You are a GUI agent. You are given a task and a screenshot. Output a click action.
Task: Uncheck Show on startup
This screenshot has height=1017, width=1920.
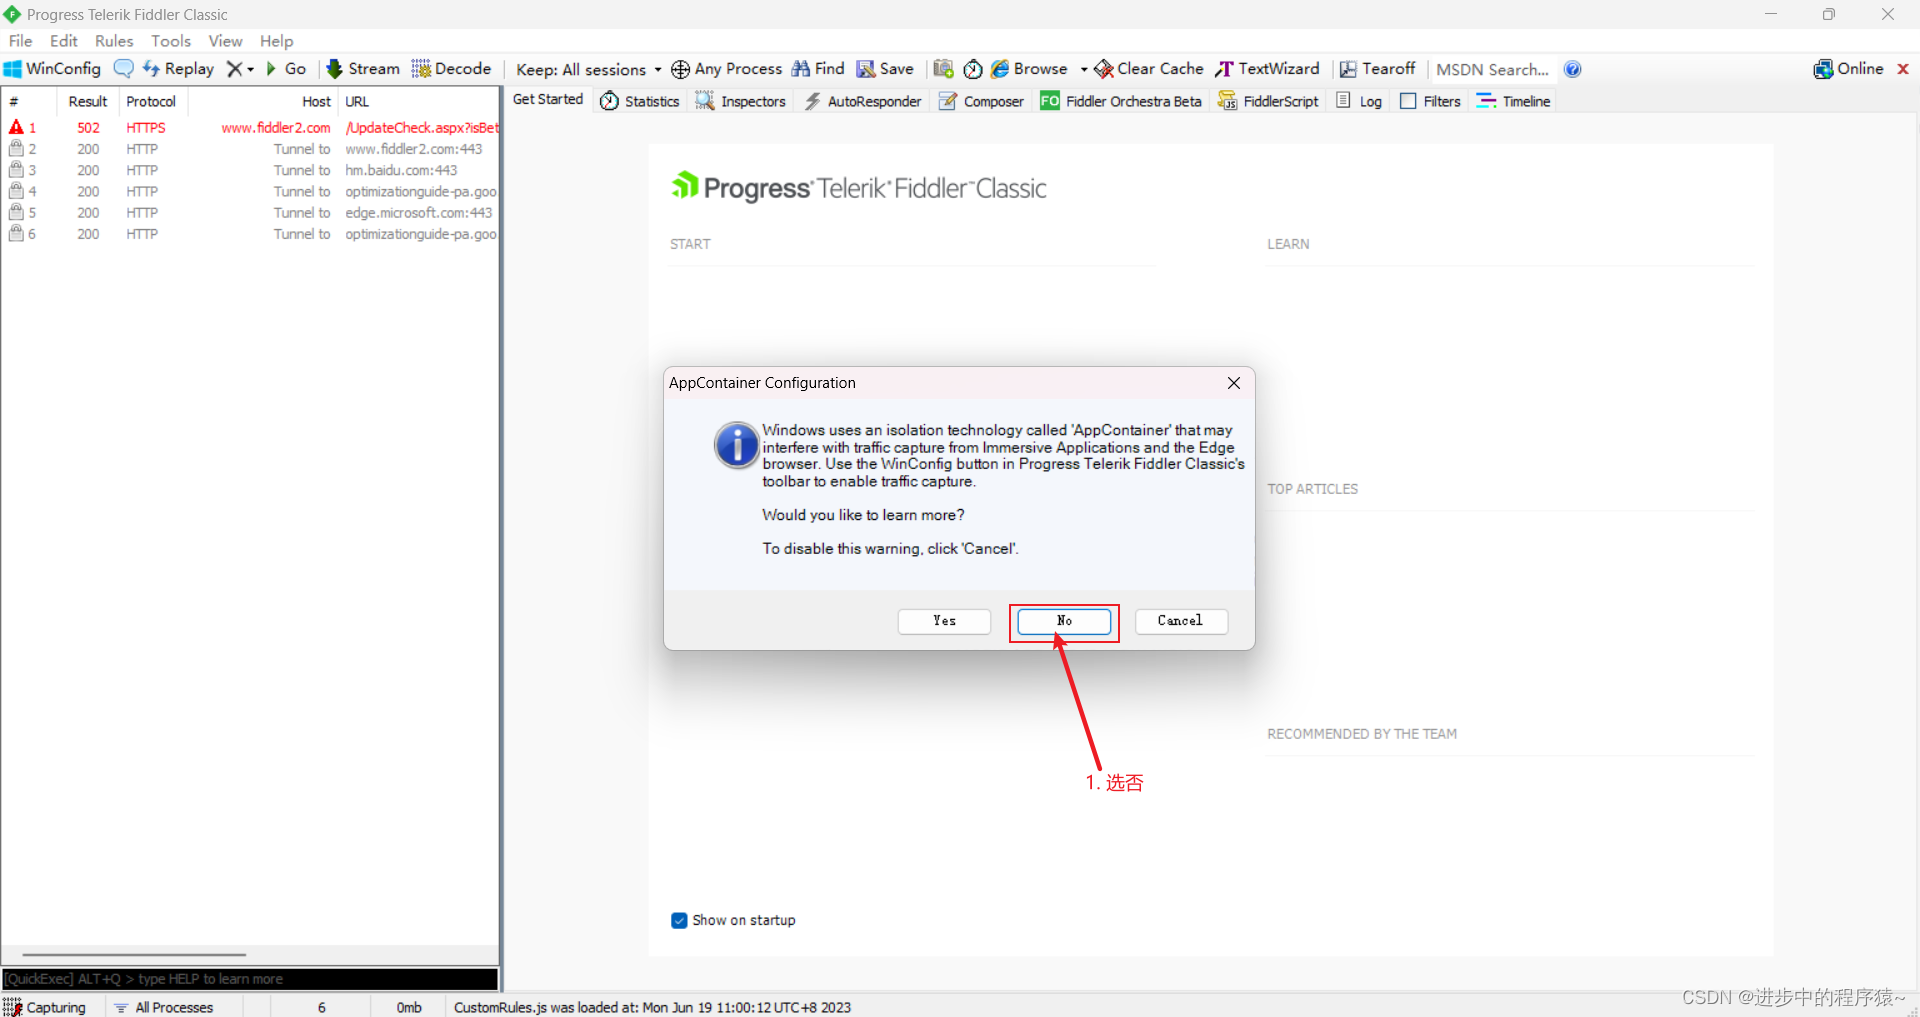point(679,920)
